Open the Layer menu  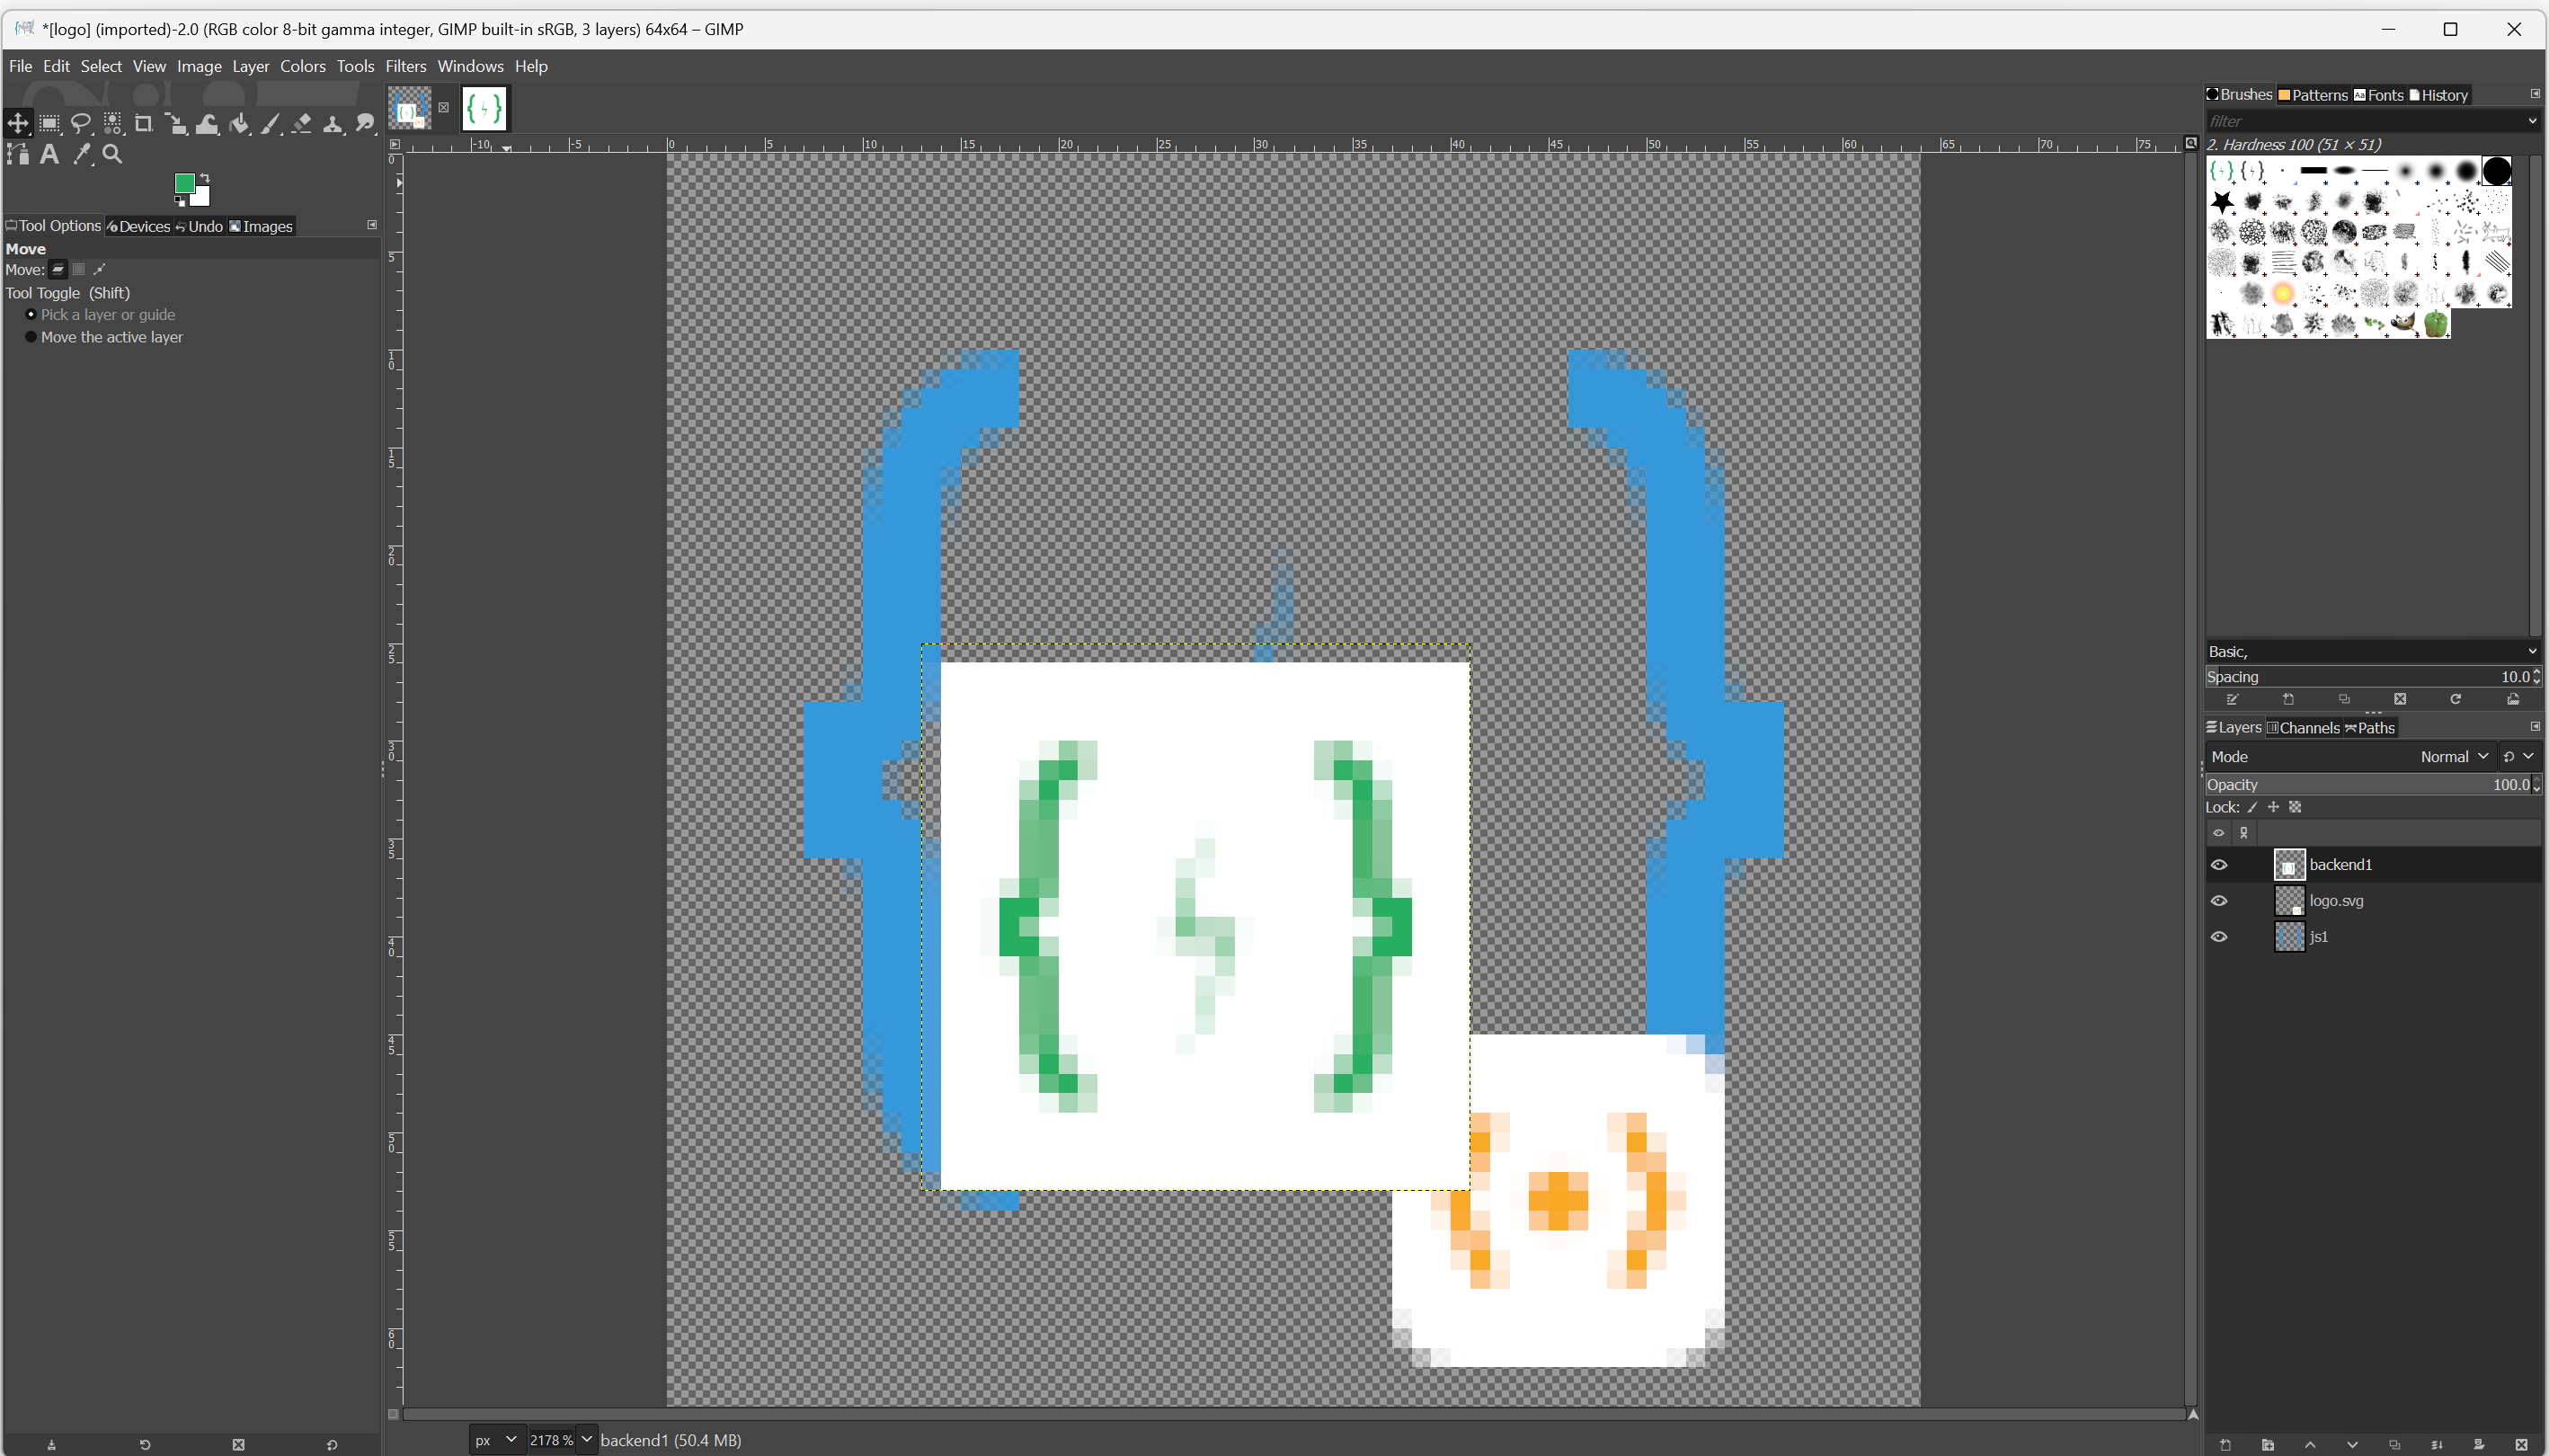coord(251,66)
